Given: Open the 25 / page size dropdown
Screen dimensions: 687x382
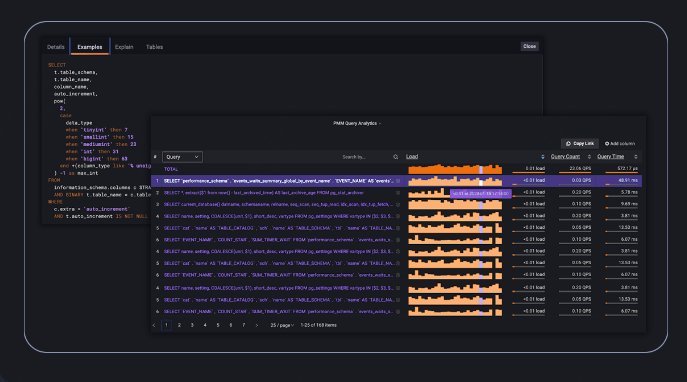Looking at the screenshot, I should click(x=282, y=325).
